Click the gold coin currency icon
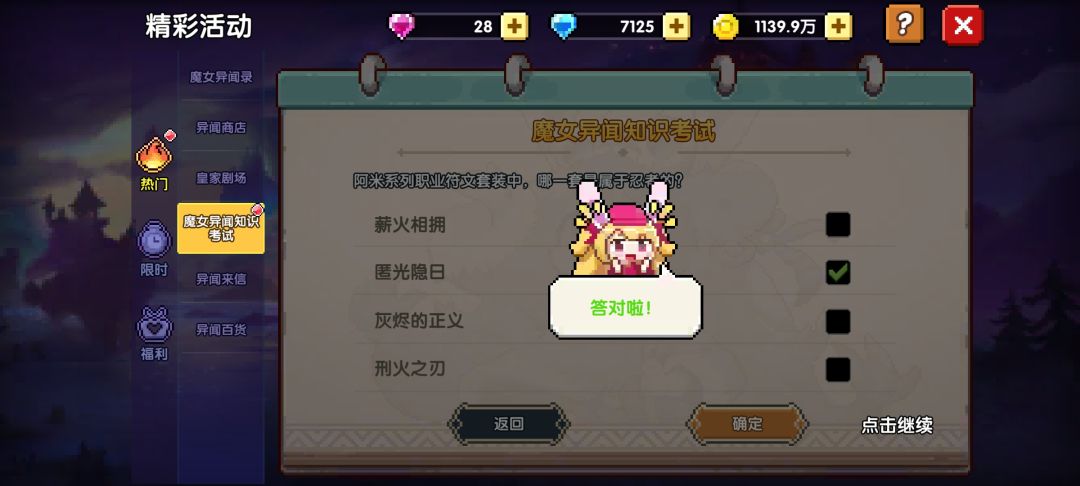 pyautogui.click(x=725, y=27)
